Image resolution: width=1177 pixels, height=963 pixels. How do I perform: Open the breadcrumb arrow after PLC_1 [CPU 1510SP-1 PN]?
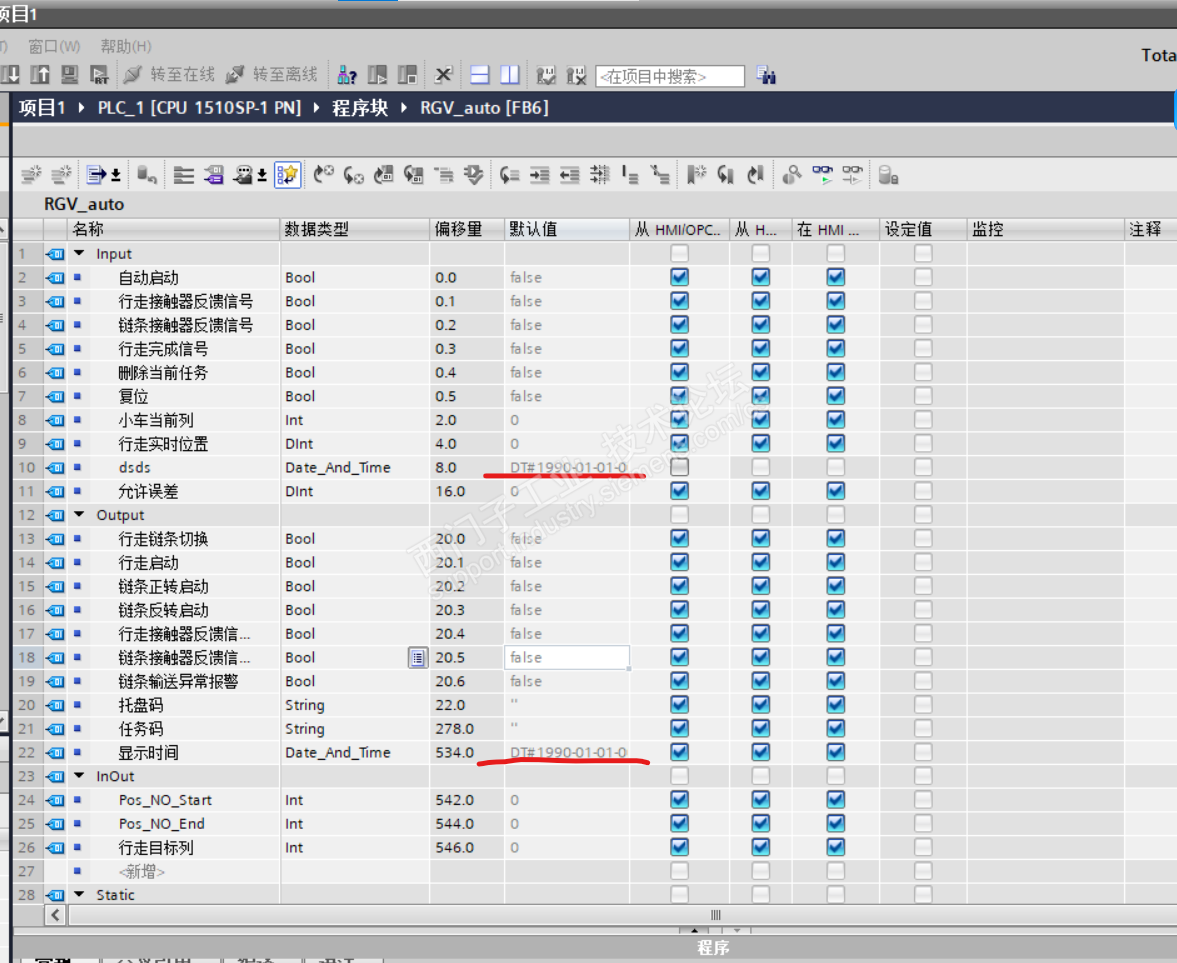pyautogui.click(x=316, y=108)
